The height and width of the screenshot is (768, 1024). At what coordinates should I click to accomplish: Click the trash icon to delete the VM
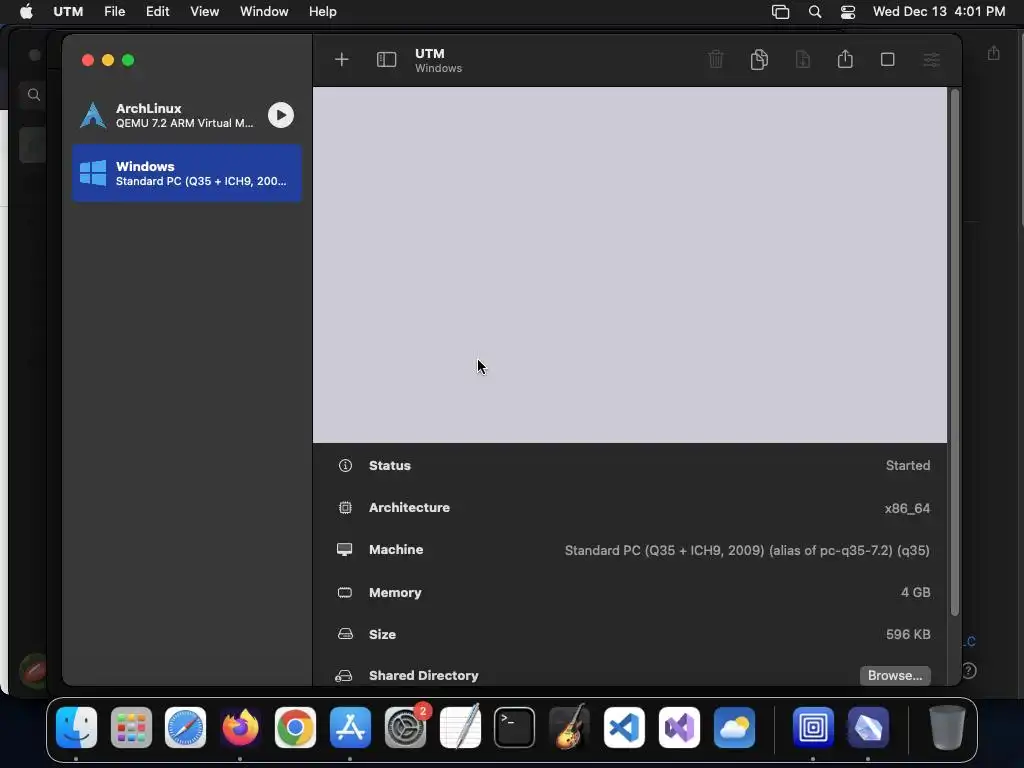716,59
